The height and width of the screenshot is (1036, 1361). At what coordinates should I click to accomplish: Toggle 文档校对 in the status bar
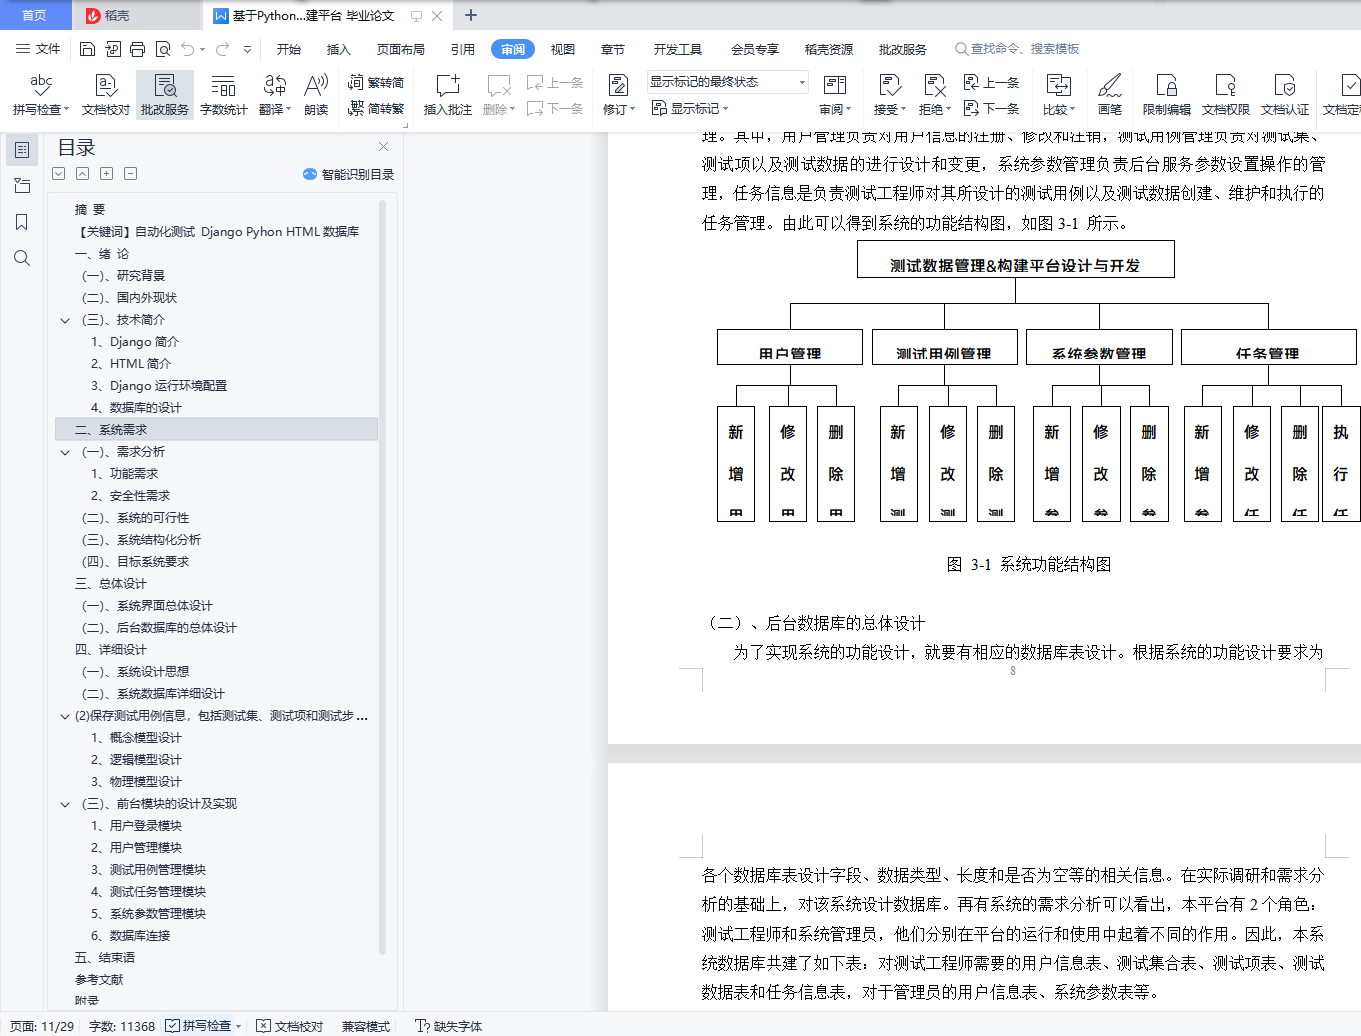click(289, 1026)
